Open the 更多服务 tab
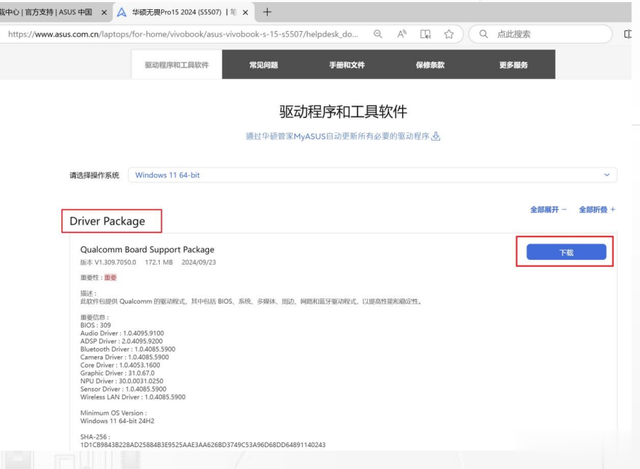 tap(513, 65)
